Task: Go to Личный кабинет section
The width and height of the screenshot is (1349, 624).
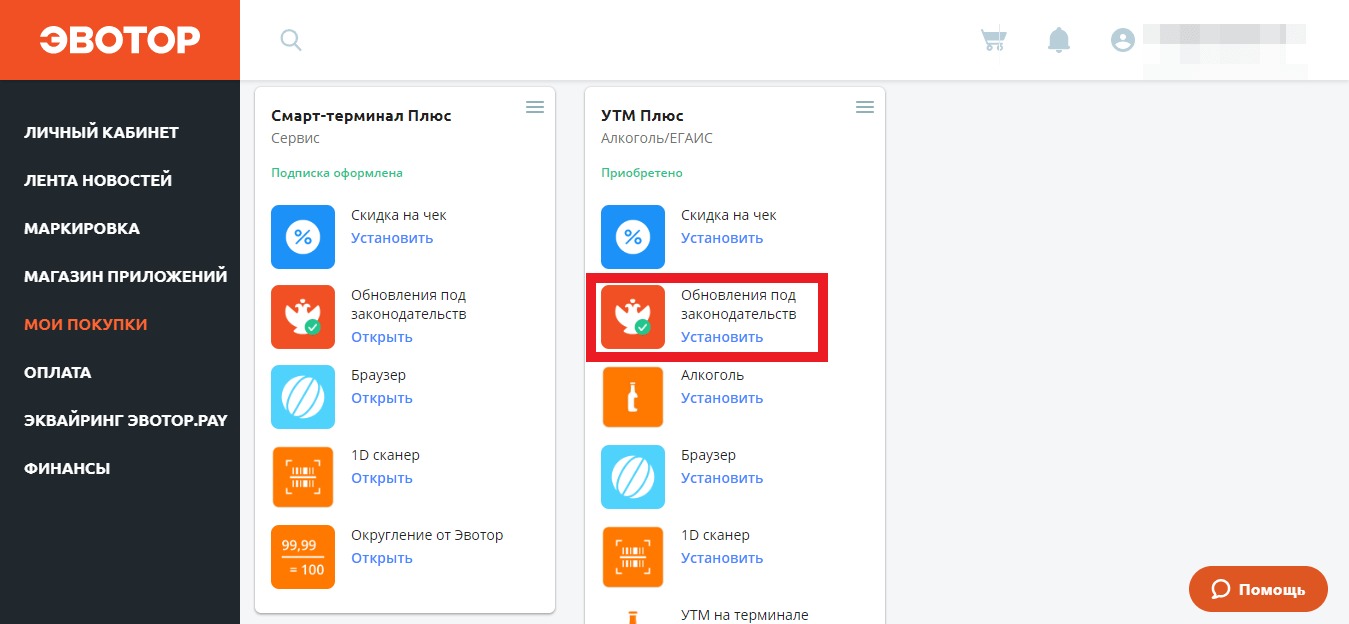Action: (x=101, y=132)
